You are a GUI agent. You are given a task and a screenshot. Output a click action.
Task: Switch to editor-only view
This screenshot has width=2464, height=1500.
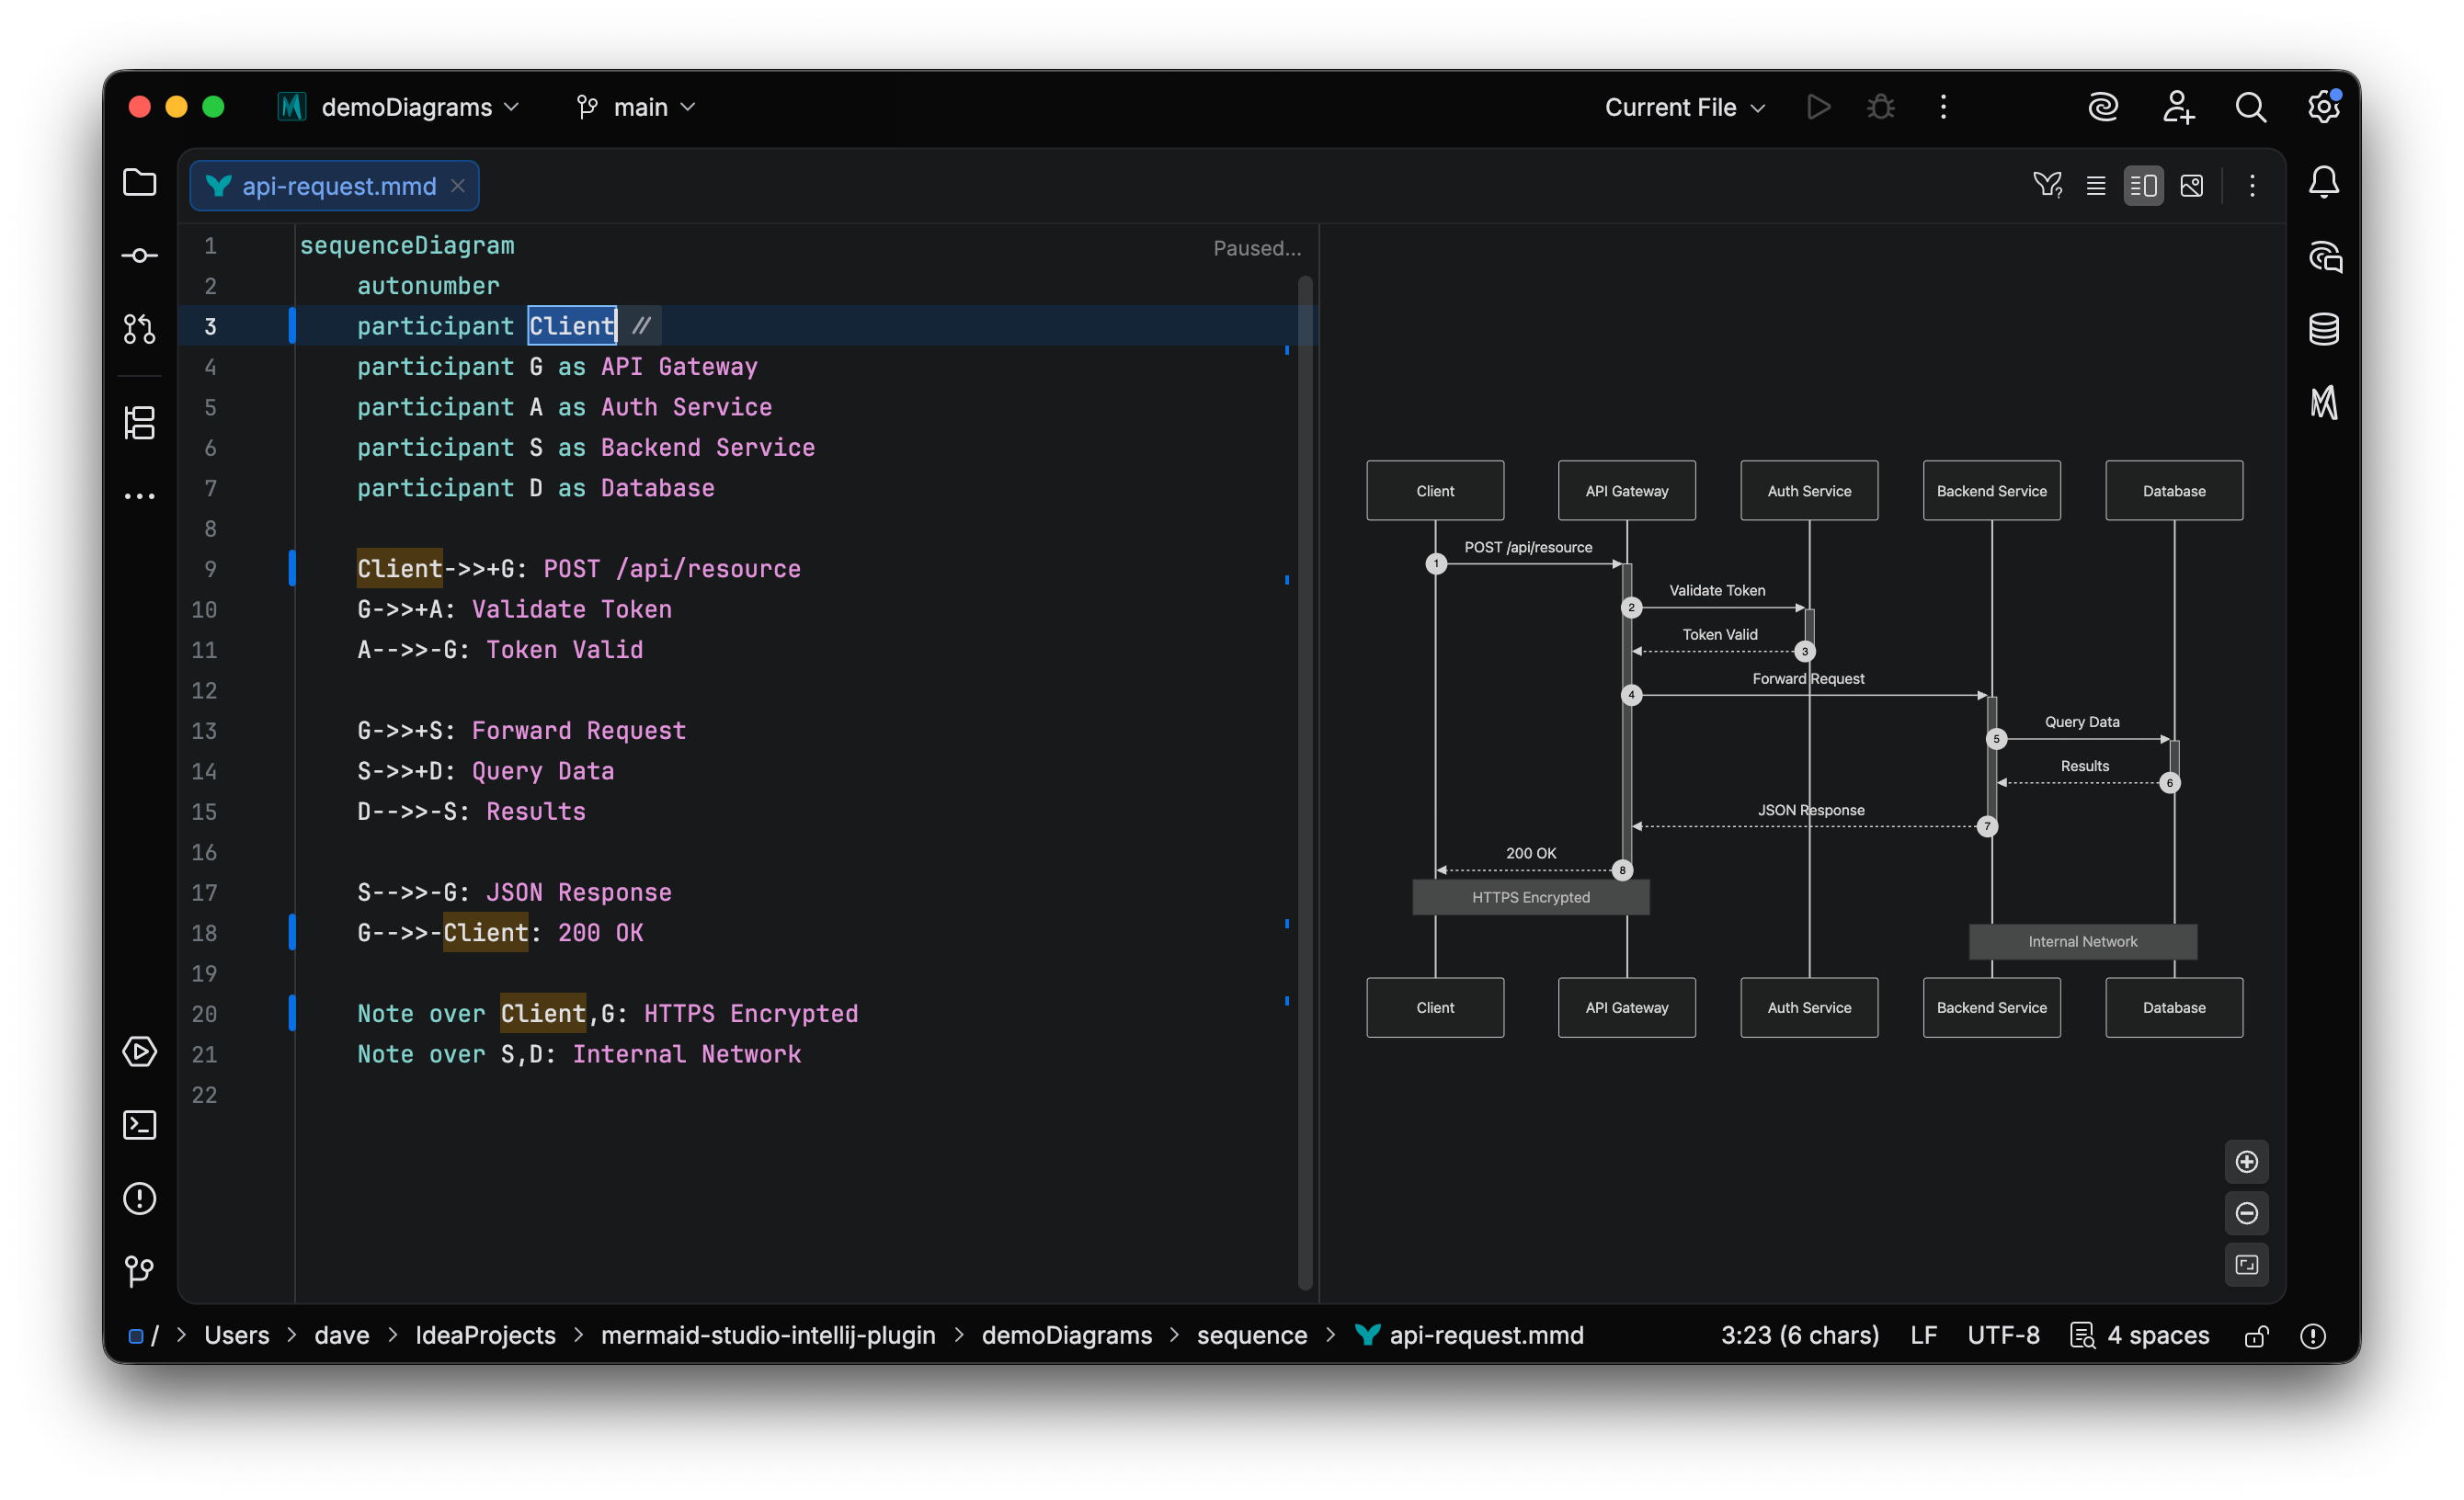click(2095, 185)
